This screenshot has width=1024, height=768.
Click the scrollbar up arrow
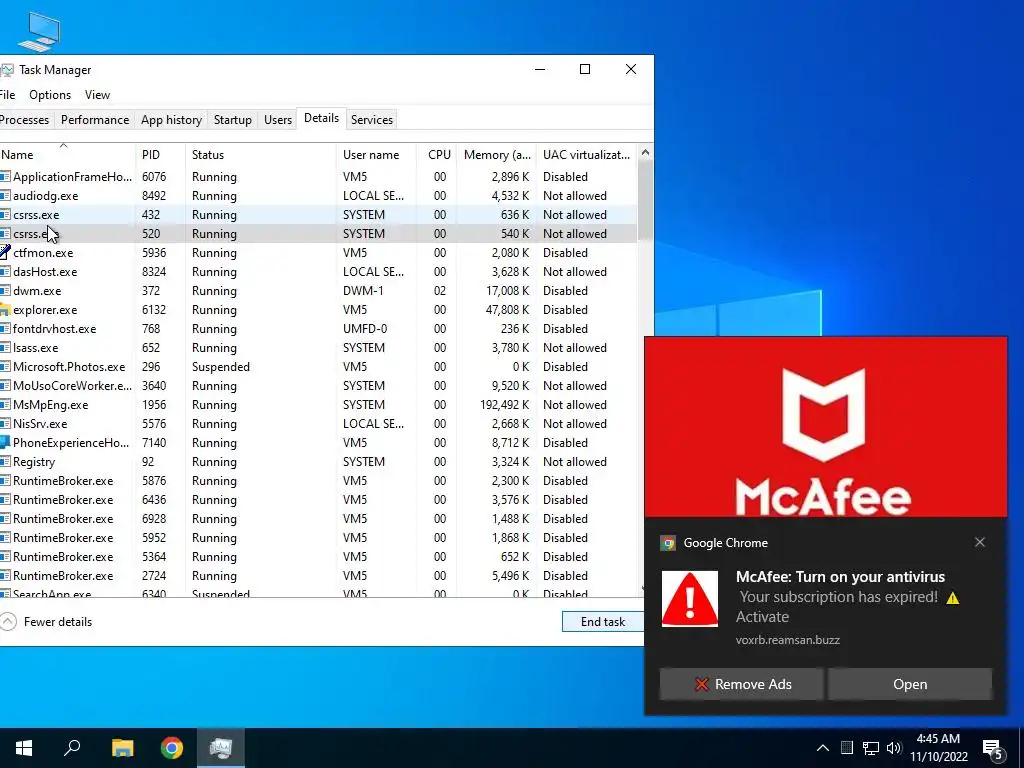[645, 153]
